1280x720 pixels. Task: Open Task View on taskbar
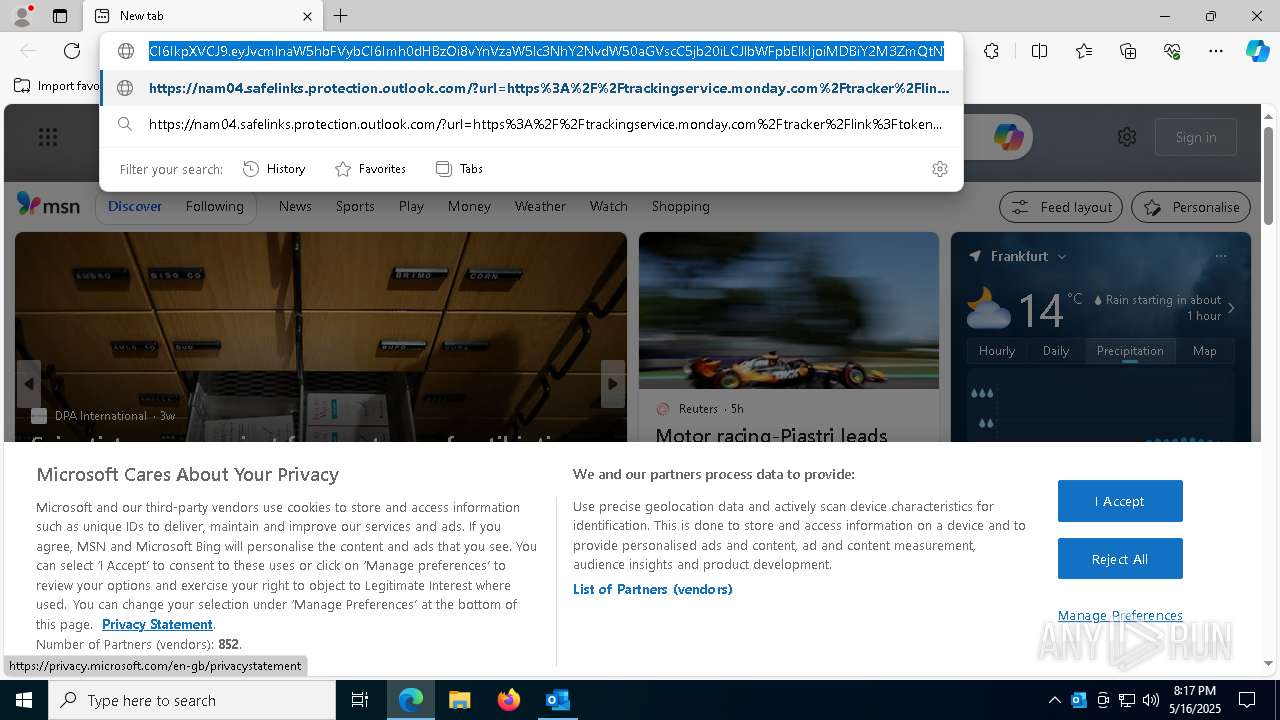pyautogui.click(x=360, y=700)
